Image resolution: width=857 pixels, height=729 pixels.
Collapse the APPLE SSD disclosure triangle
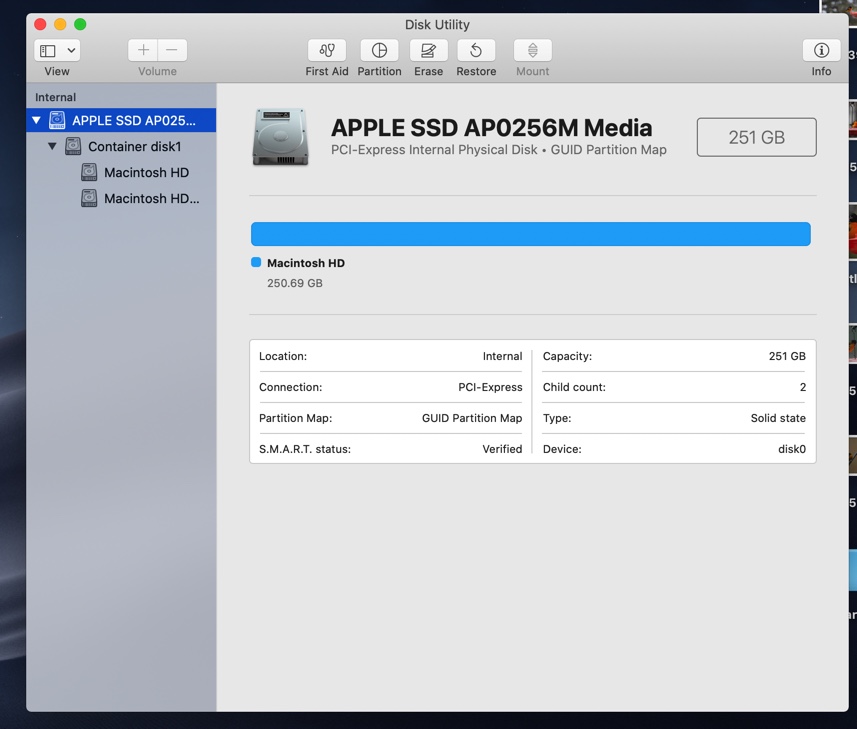click(37, 121)
